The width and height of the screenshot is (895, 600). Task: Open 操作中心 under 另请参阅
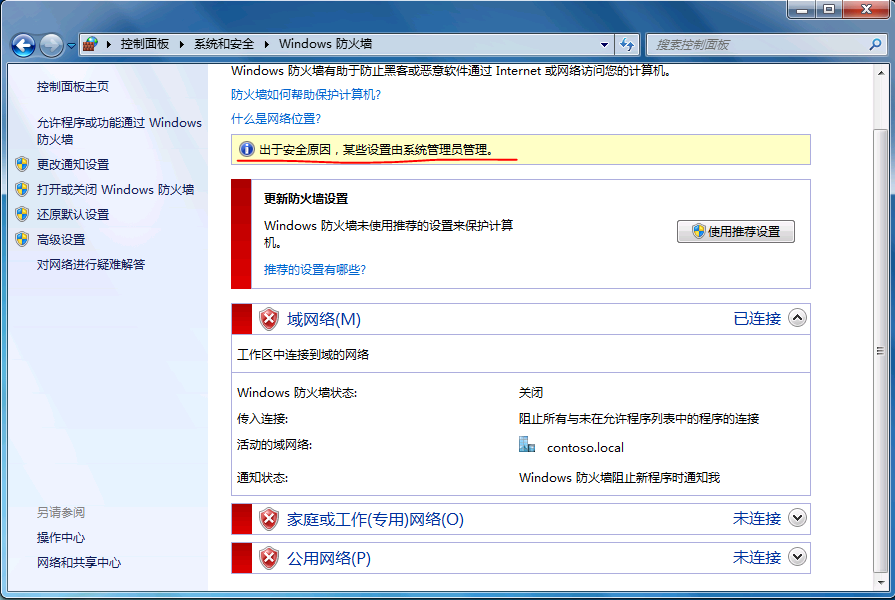click(x=61, y=538)
